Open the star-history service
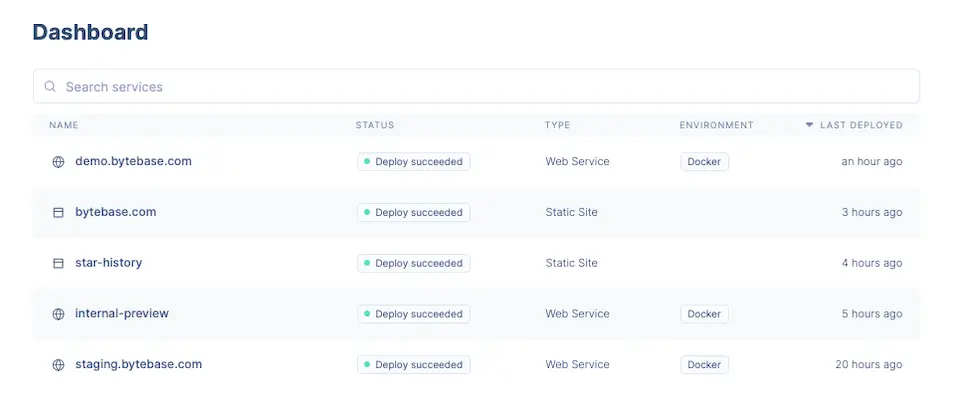The height and width of the screenshot is (420, 960). (108, 263)
